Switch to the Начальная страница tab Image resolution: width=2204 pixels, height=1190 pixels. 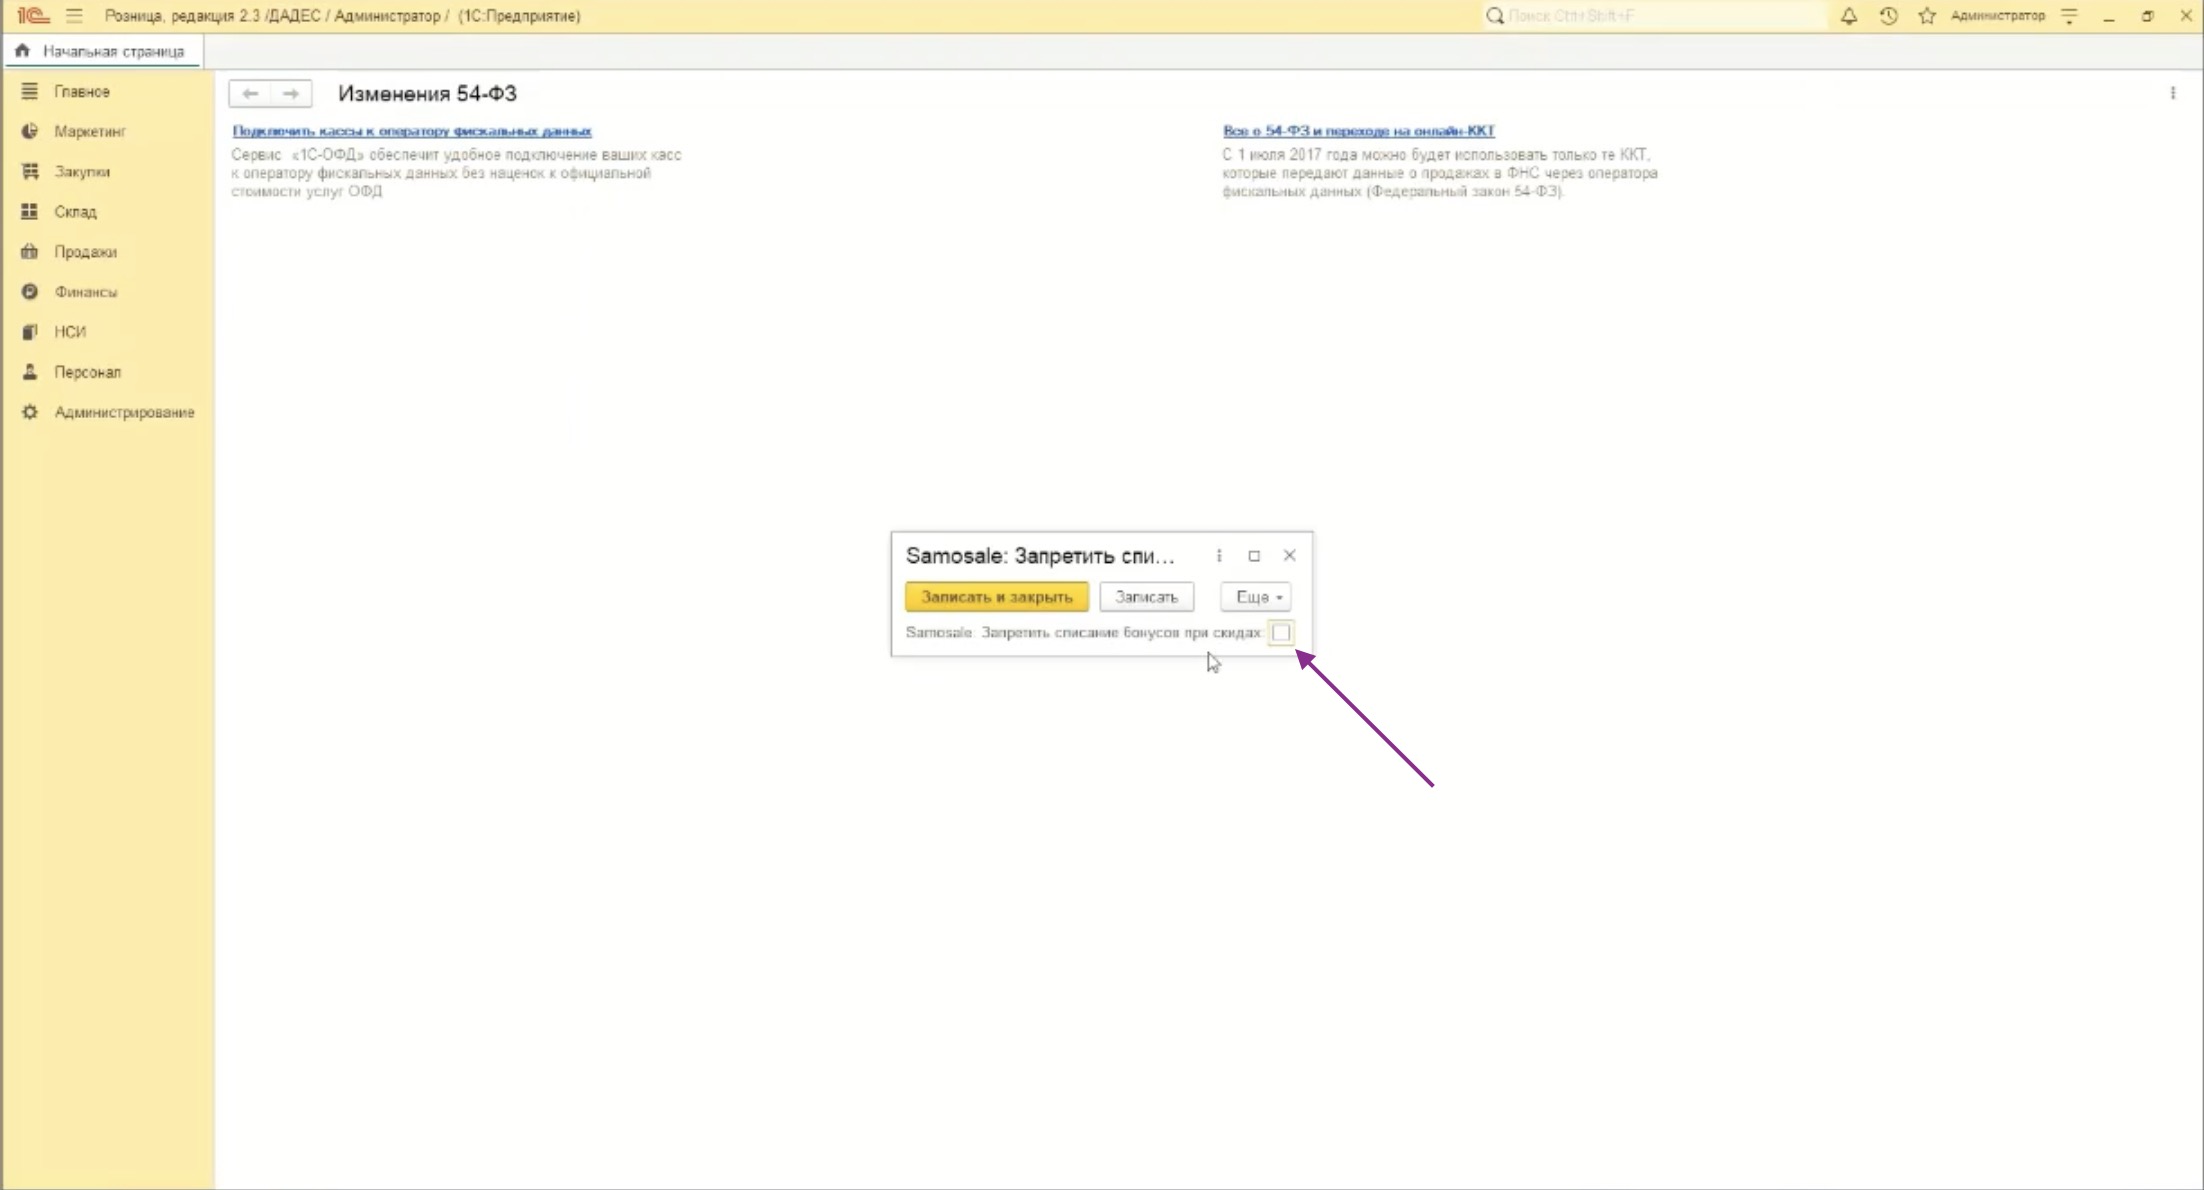103,51
